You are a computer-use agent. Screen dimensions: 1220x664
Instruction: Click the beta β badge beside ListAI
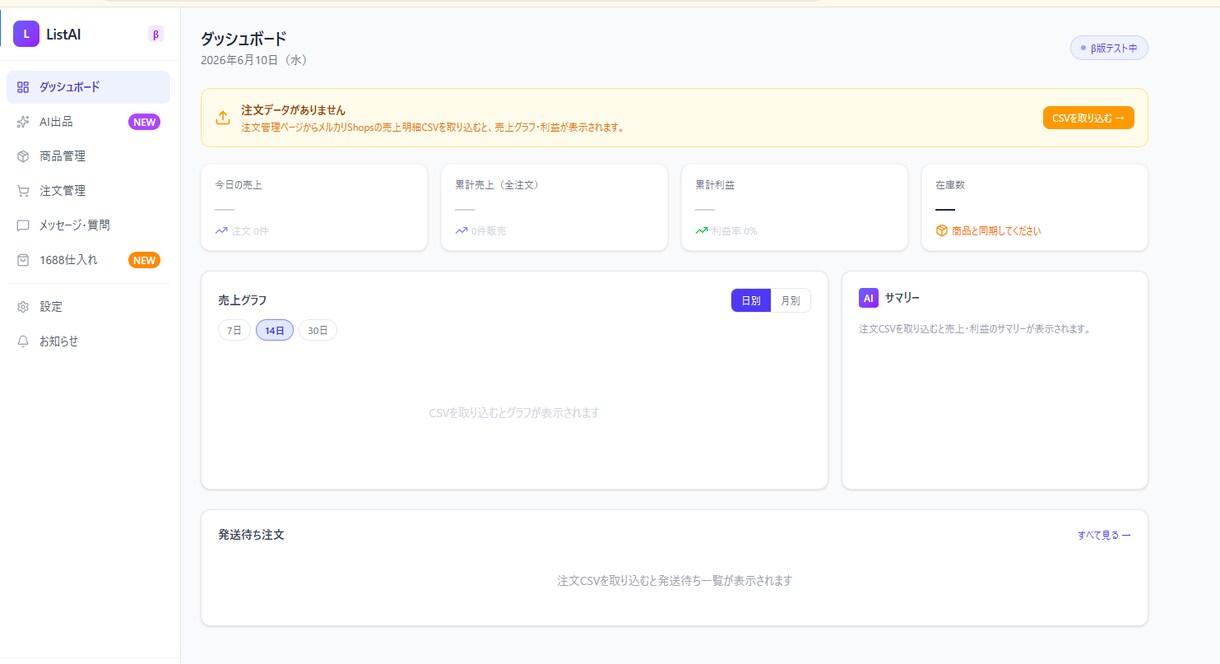point(155,34)
